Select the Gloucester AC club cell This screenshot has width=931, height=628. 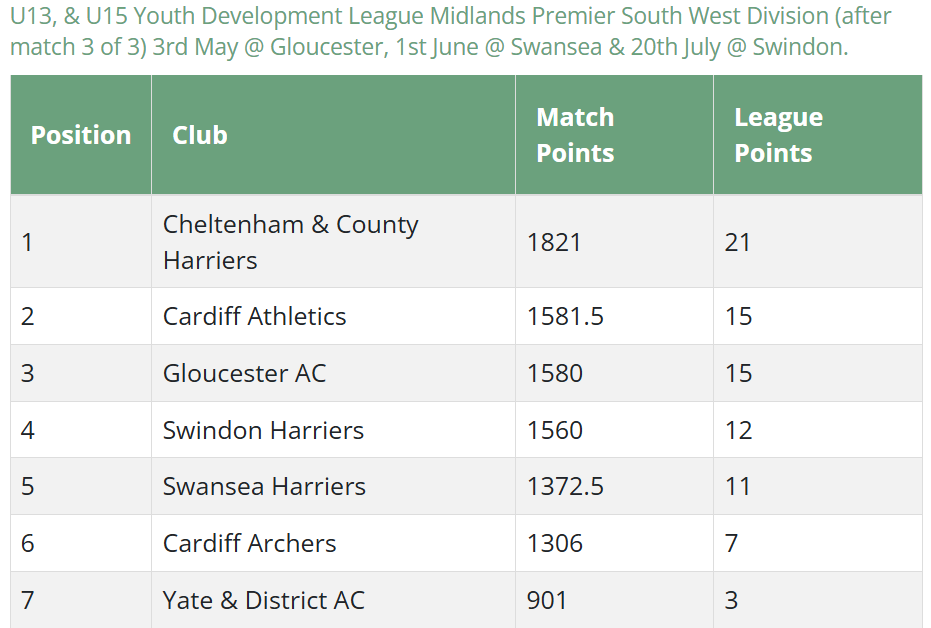click(333, 373)
